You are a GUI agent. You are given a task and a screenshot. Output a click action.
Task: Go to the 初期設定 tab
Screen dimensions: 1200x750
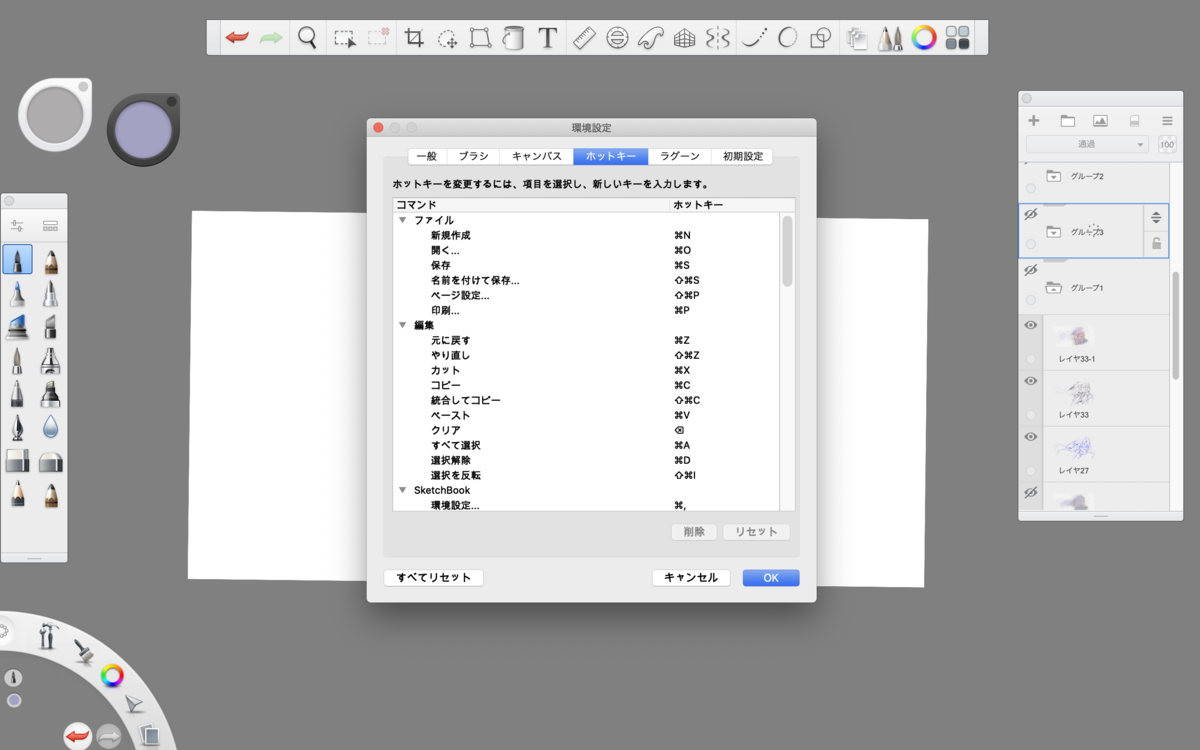click(x=742, y=156)
